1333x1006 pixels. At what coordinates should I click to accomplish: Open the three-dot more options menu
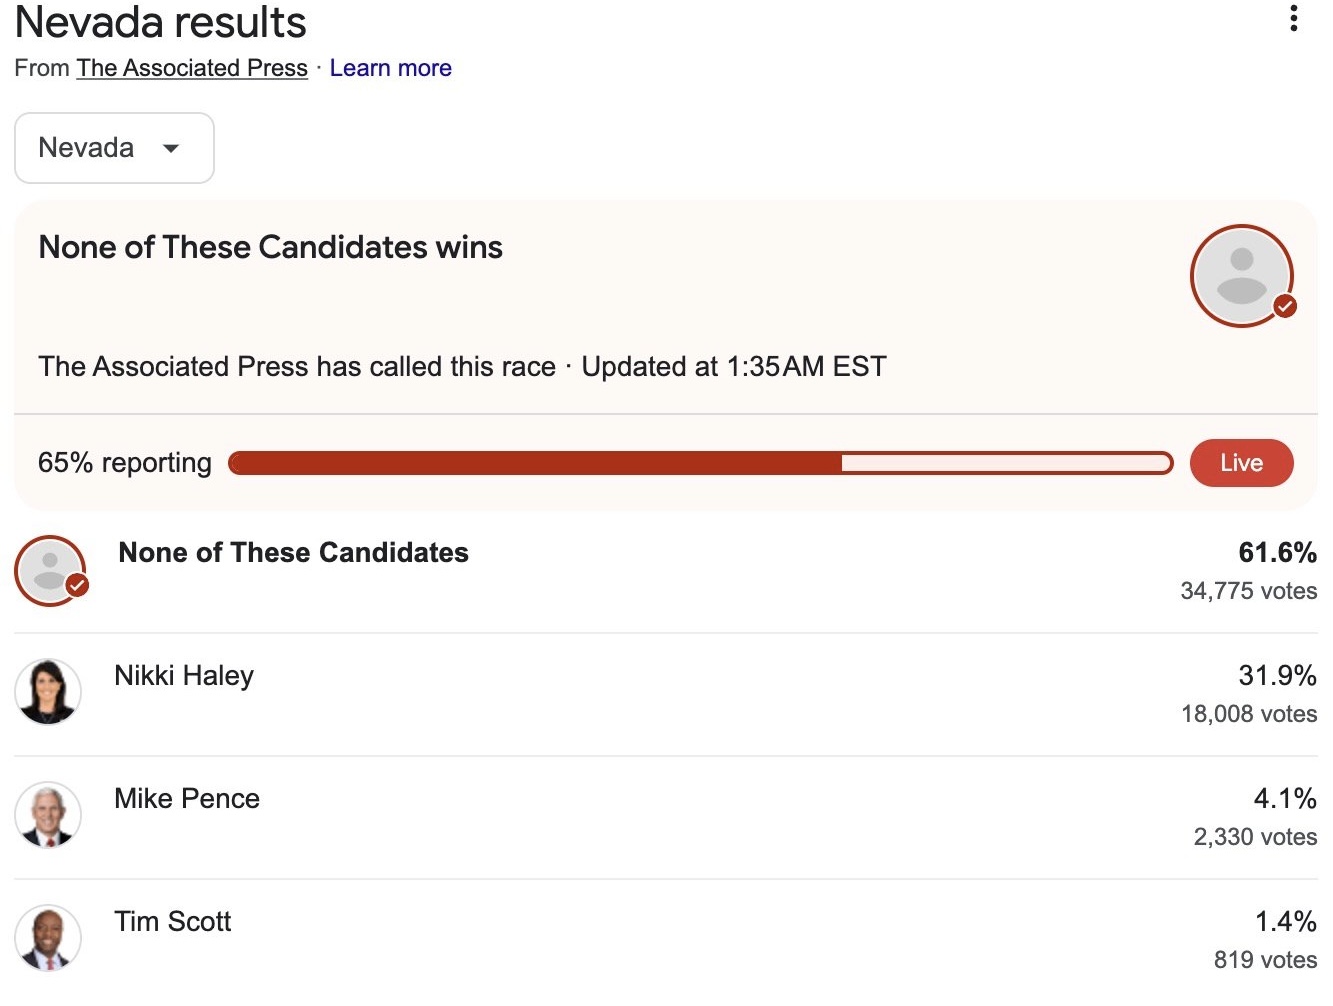coord(1294,18)
